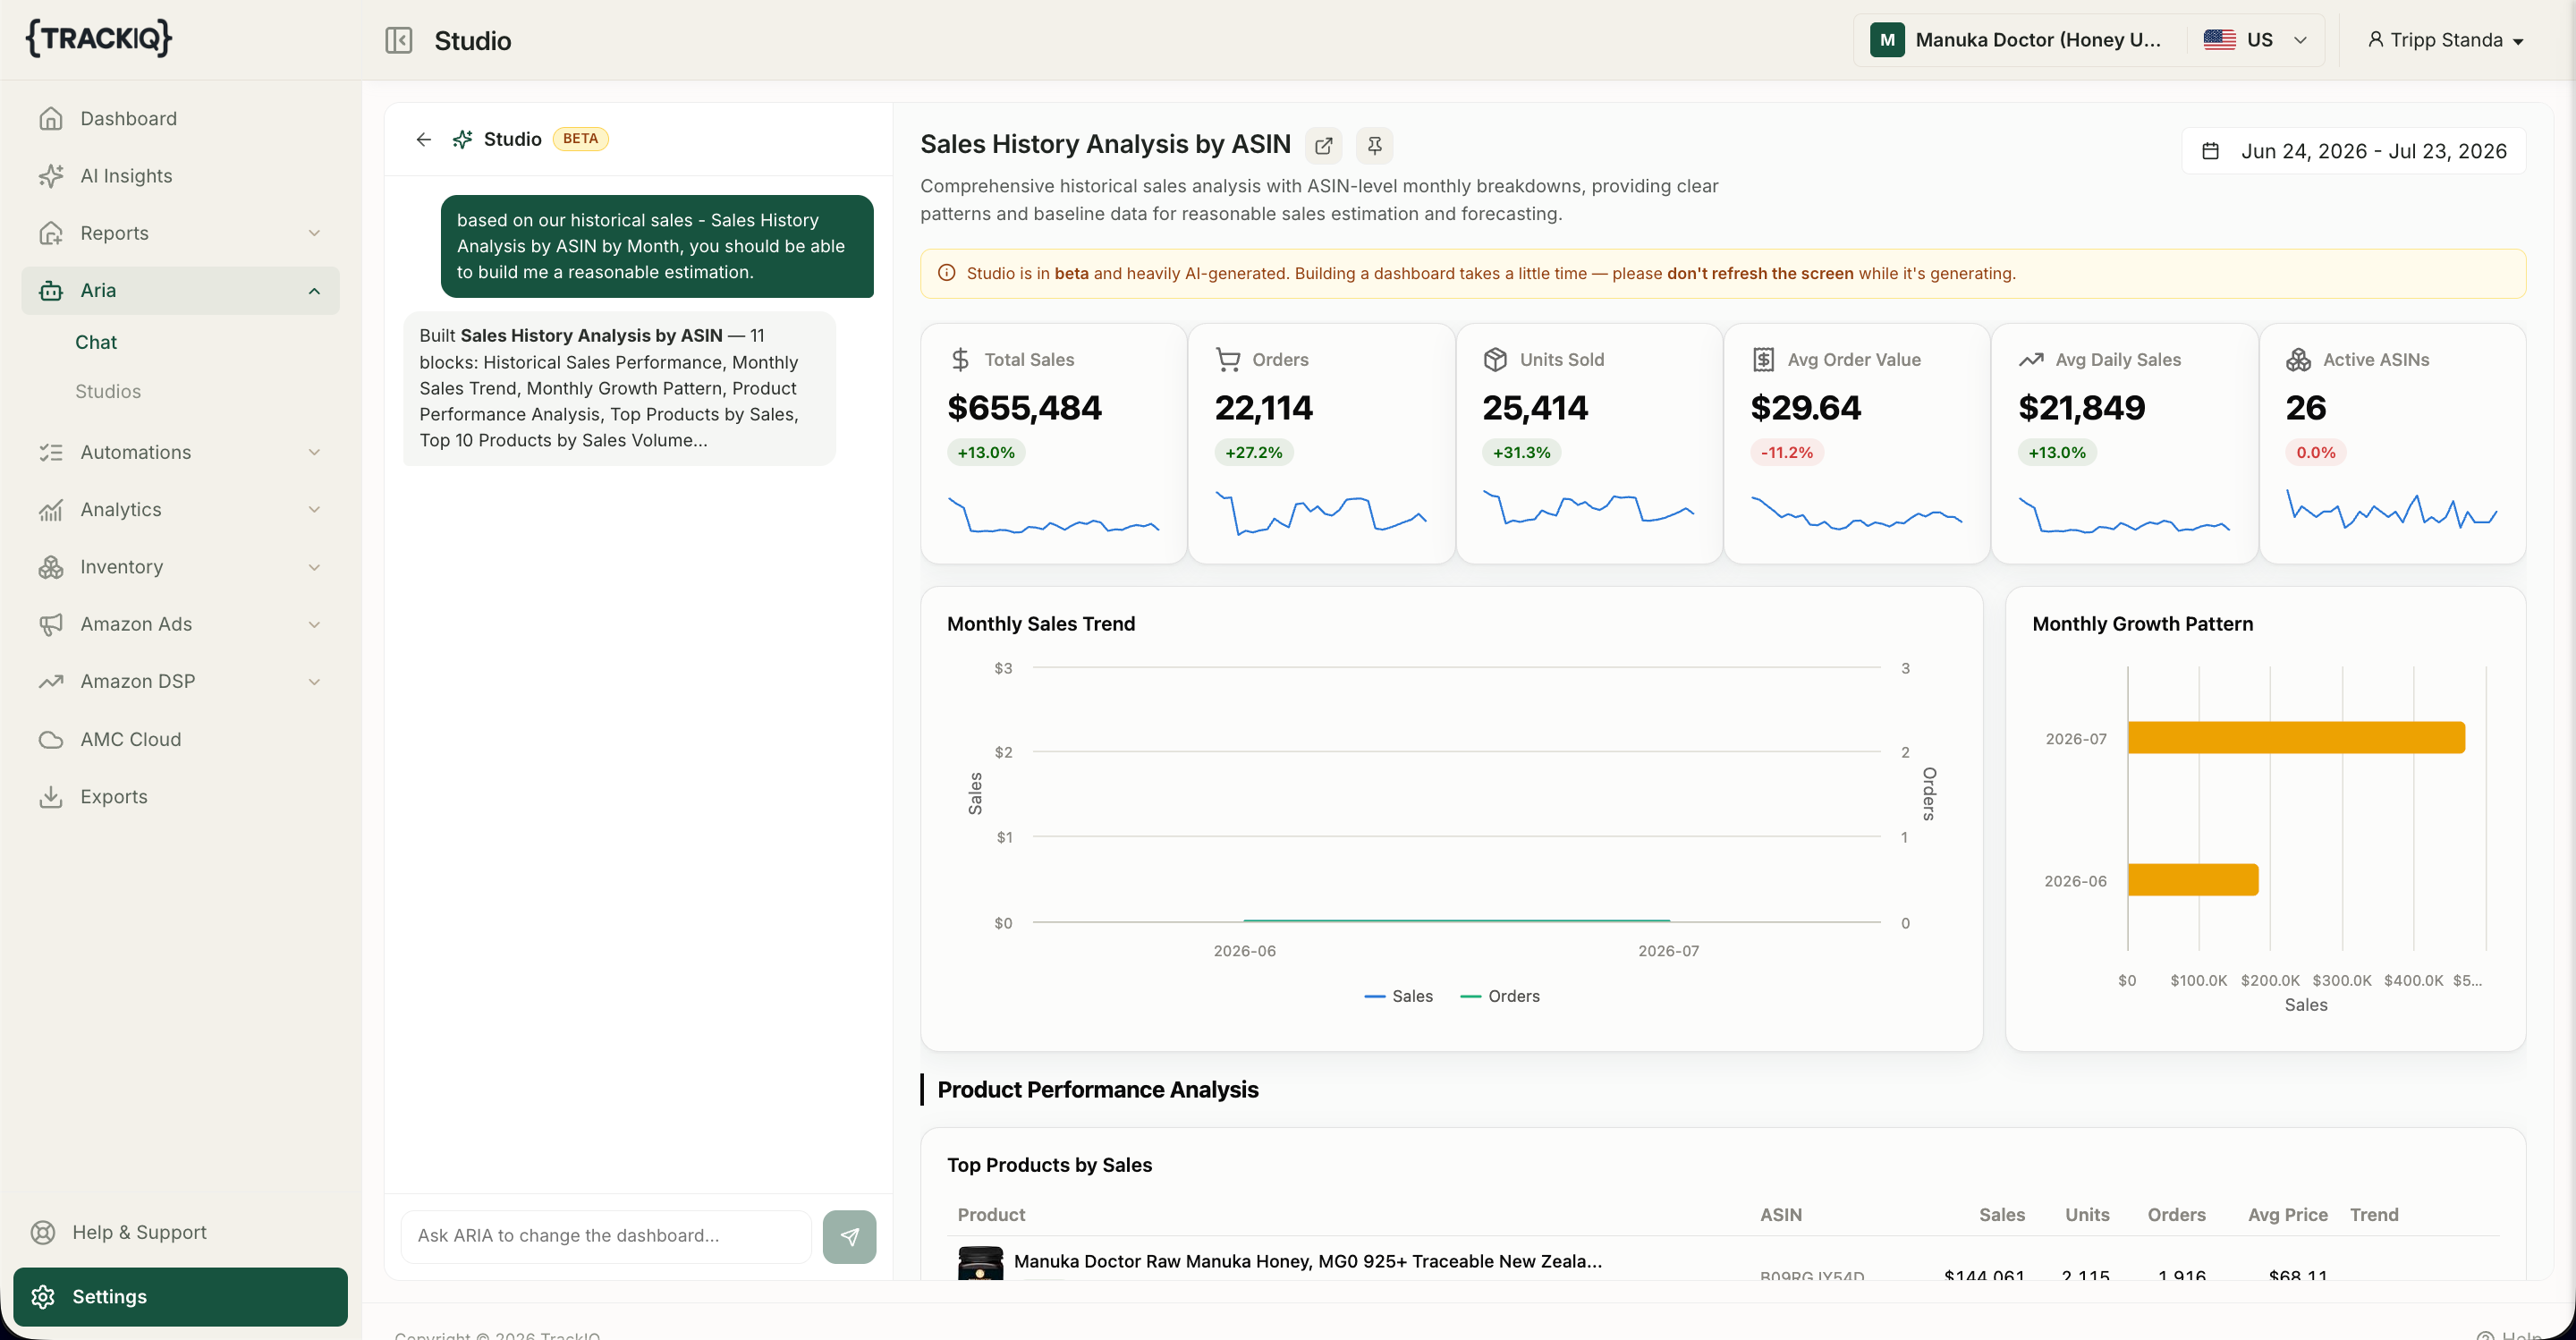Toggle Sales series in chart legend

(x=1398, y=996)
